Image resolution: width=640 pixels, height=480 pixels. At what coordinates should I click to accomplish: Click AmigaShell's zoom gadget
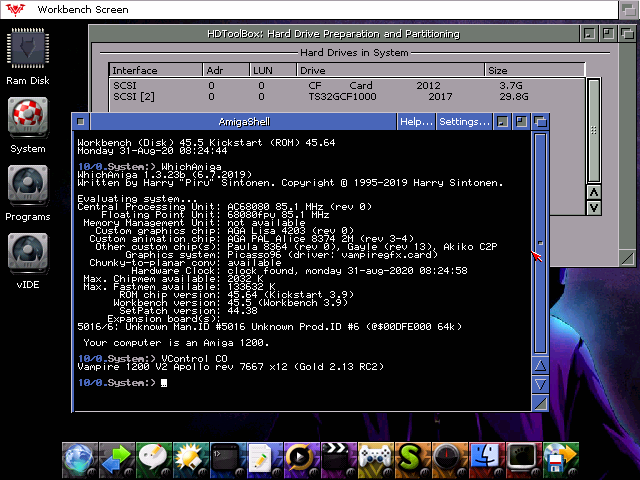[521, 122]
